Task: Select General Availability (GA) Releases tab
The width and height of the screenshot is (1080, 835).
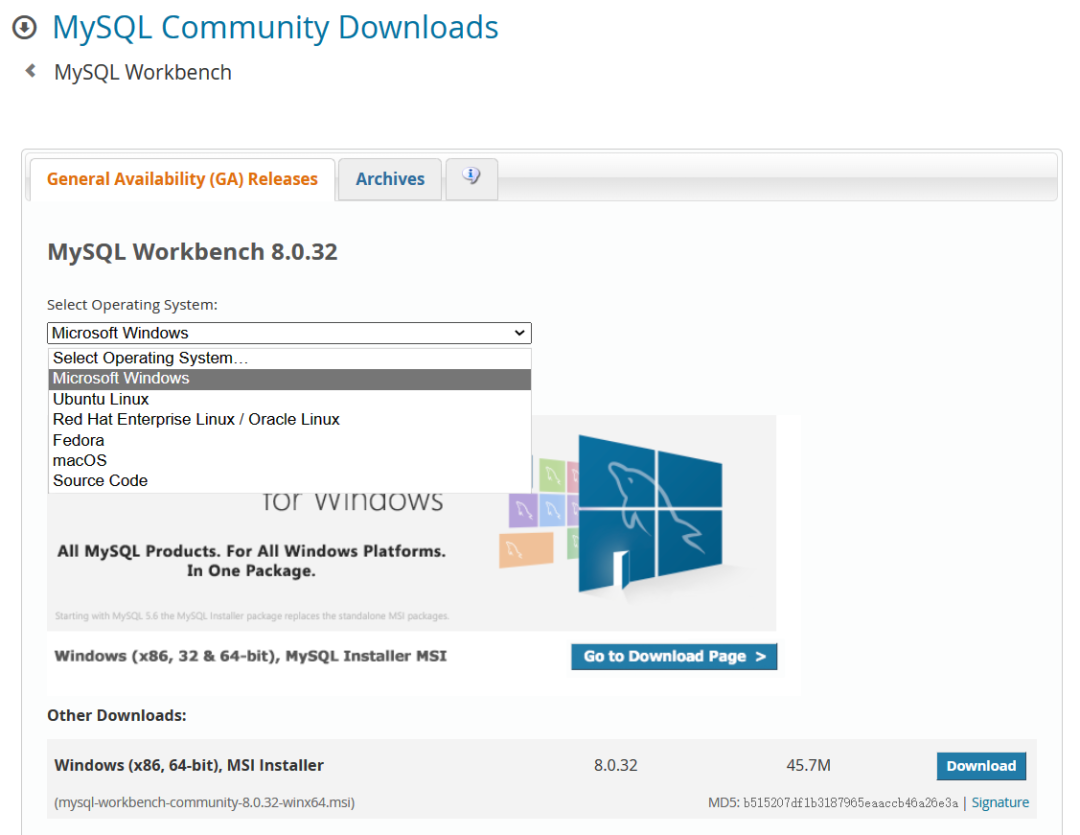Action: pos(182,179)
